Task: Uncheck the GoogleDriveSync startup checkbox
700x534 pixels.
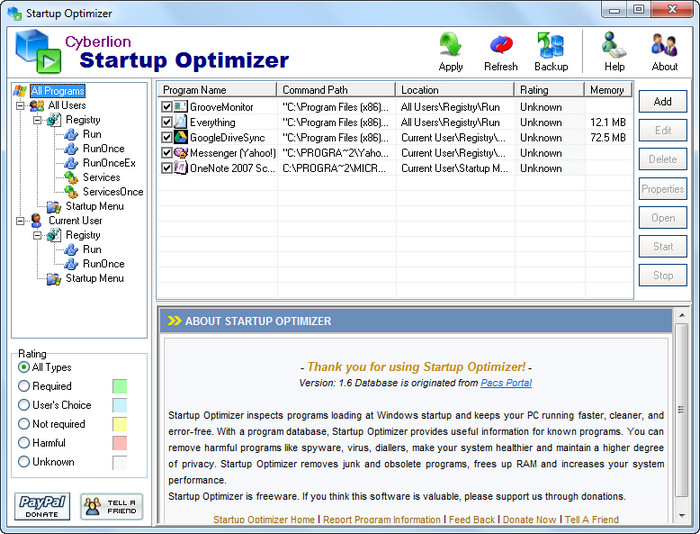Action: tap(167, 137)
